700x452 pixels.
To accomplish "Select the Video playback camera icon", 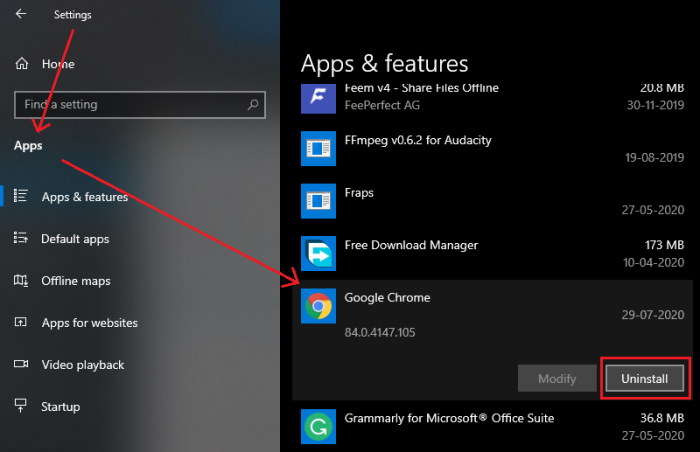I will coord(21,364).
